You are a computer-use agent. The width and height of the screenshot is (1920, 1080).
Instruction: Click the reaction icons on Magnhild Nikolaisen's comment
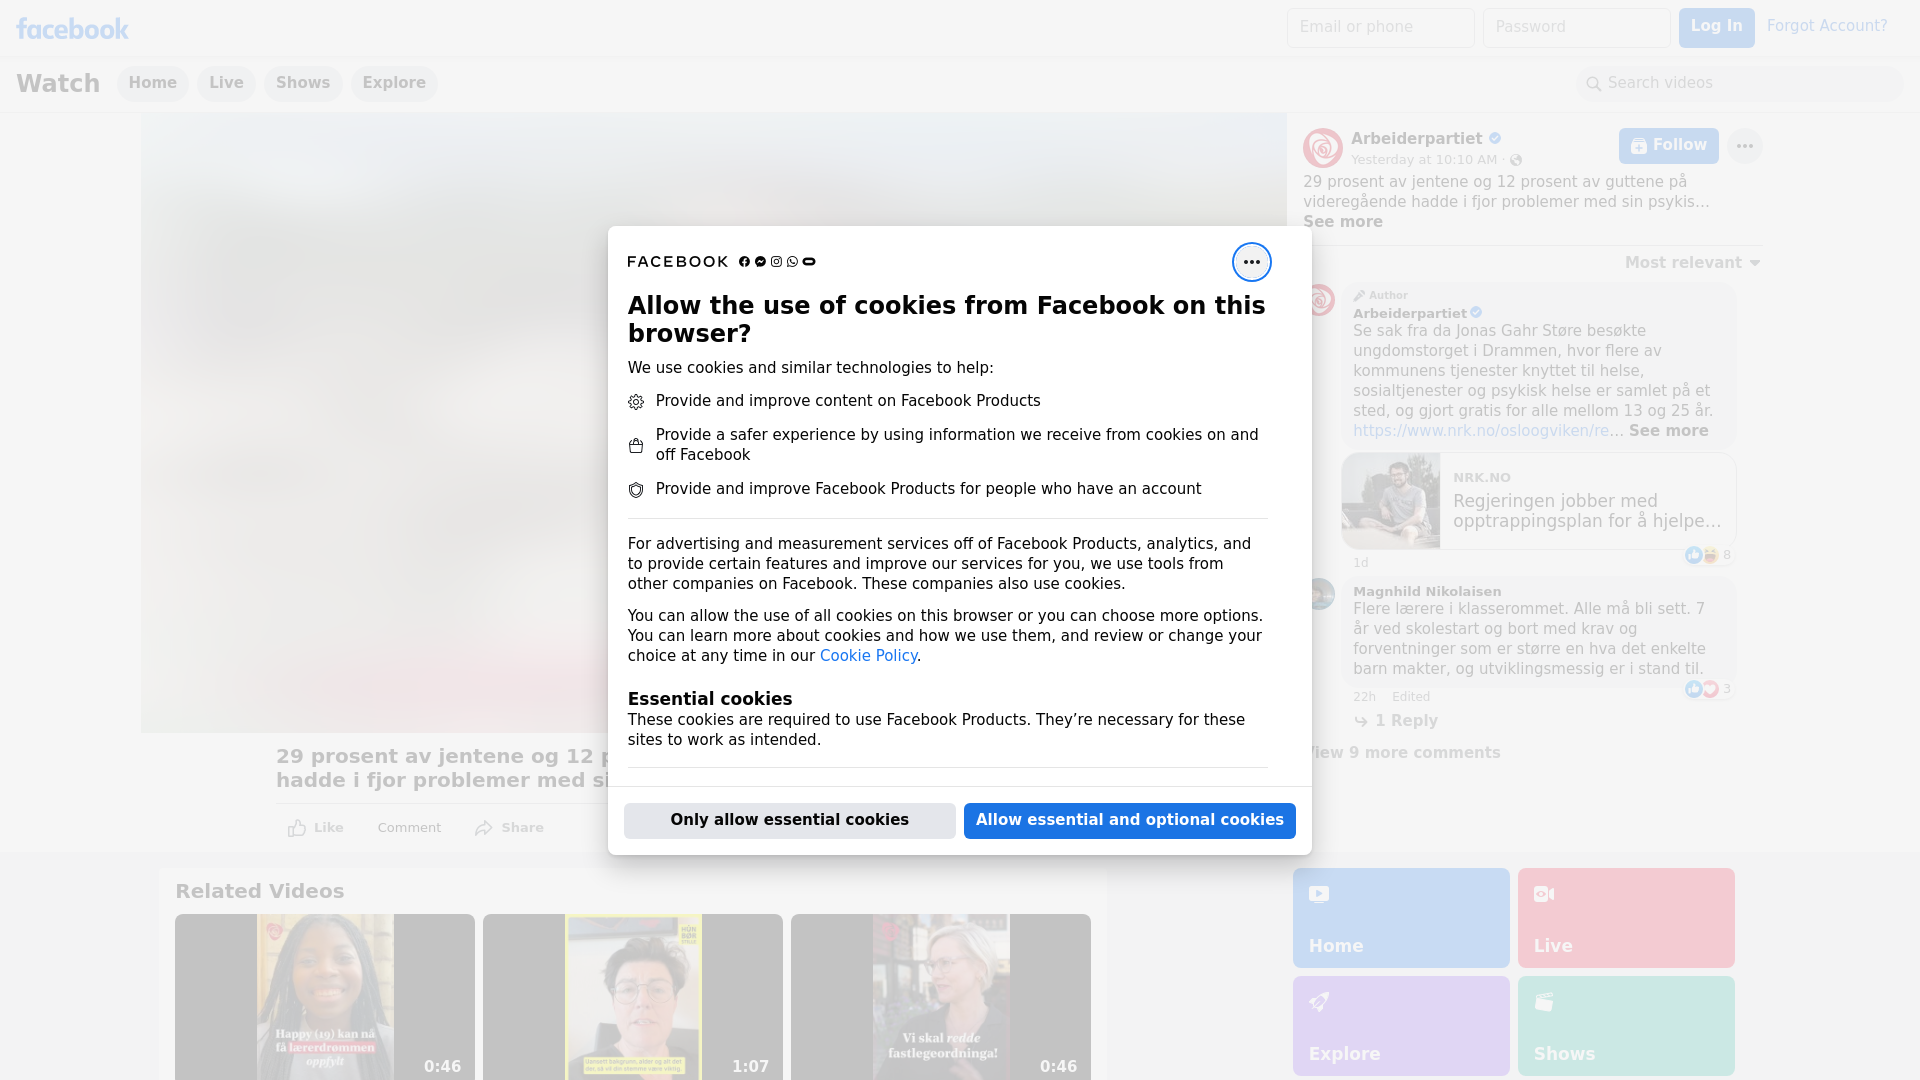1701,689
